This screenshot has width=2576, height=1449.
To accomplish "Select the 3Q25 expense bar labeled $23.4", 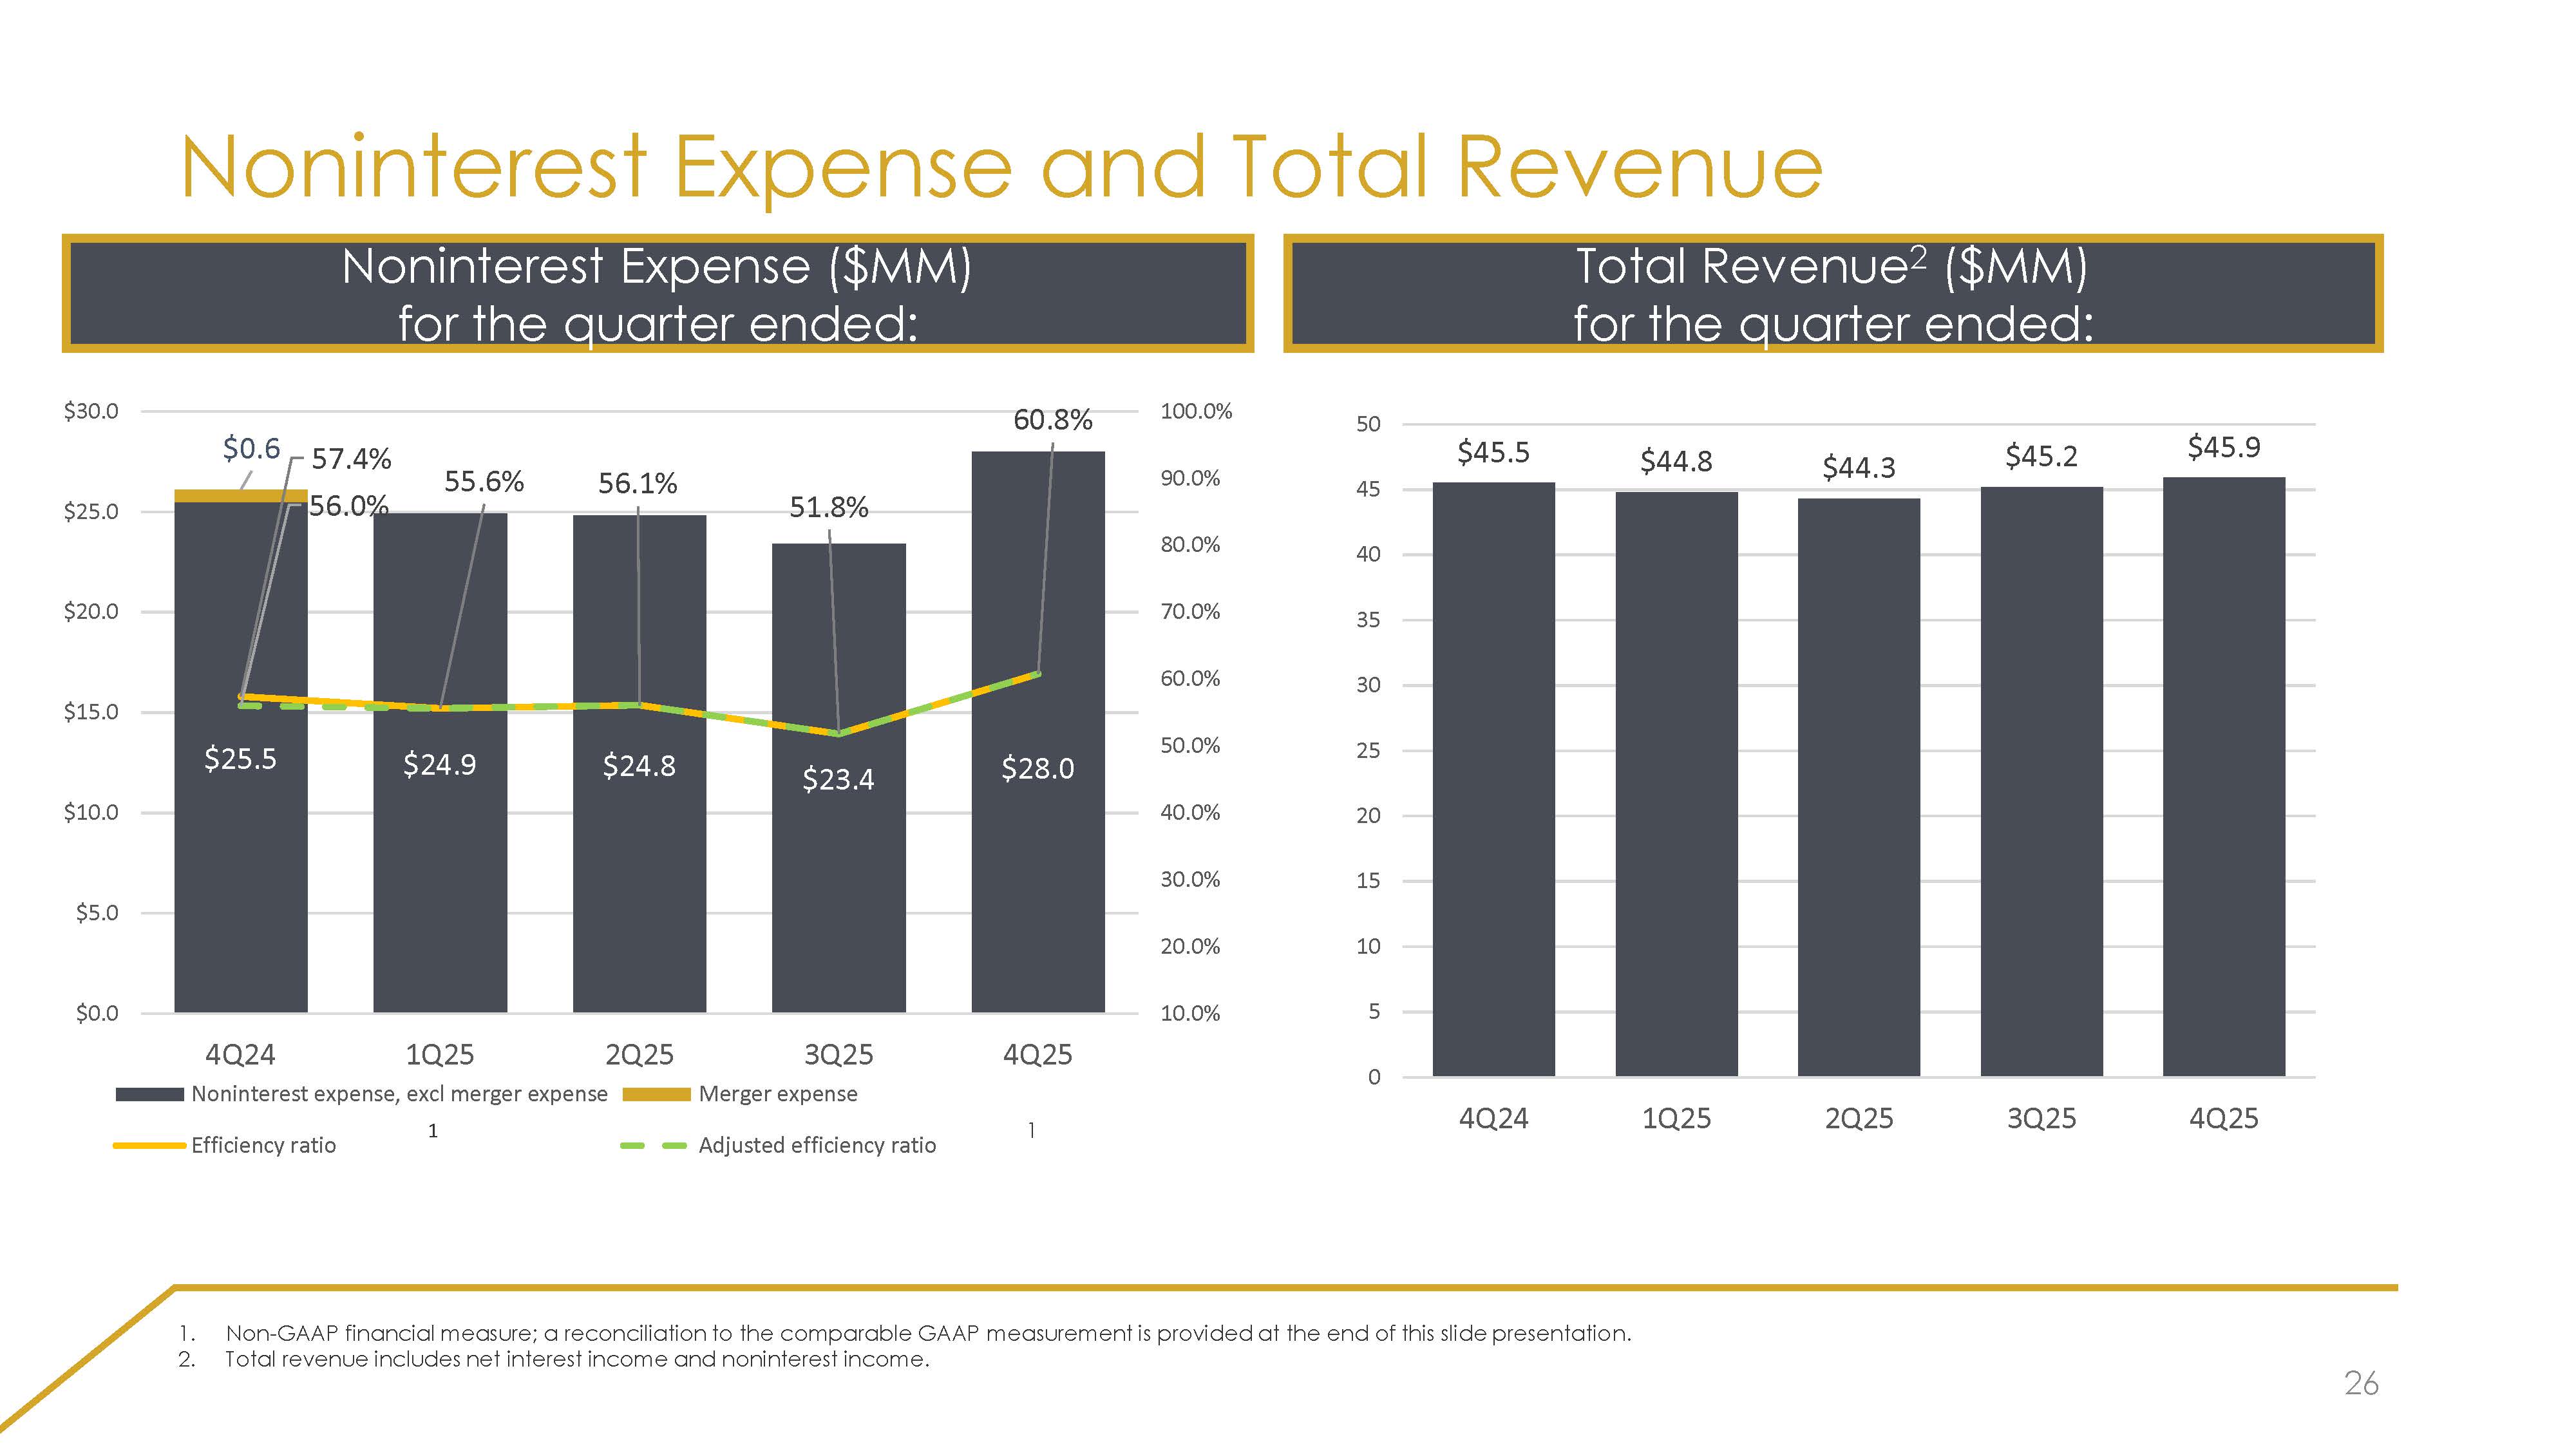I will click(838, 880).
